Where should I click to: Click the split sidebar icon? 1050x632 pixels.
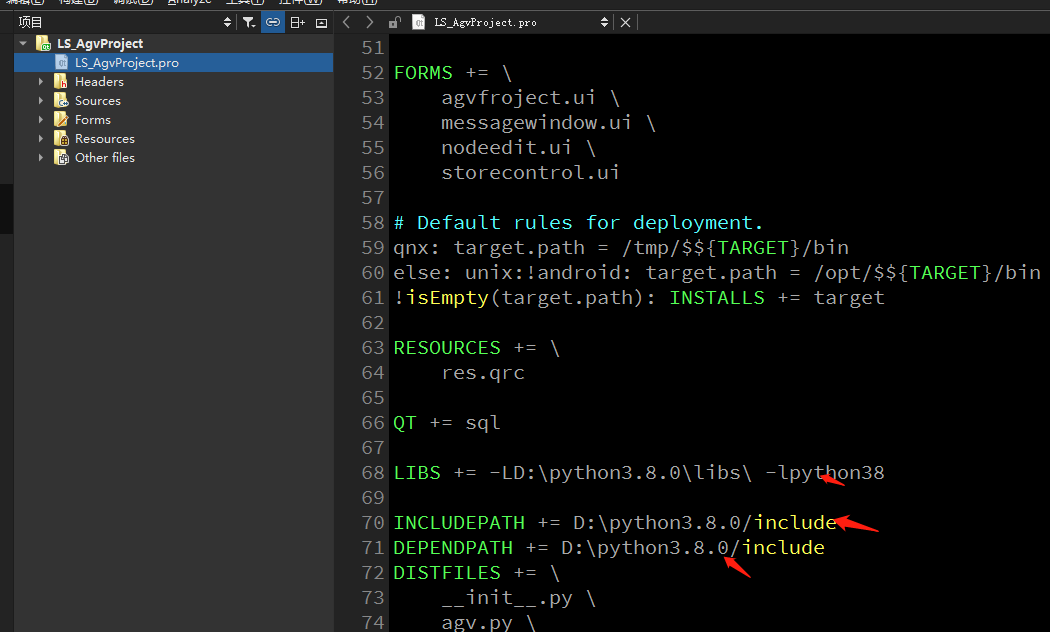pos(297,23)
